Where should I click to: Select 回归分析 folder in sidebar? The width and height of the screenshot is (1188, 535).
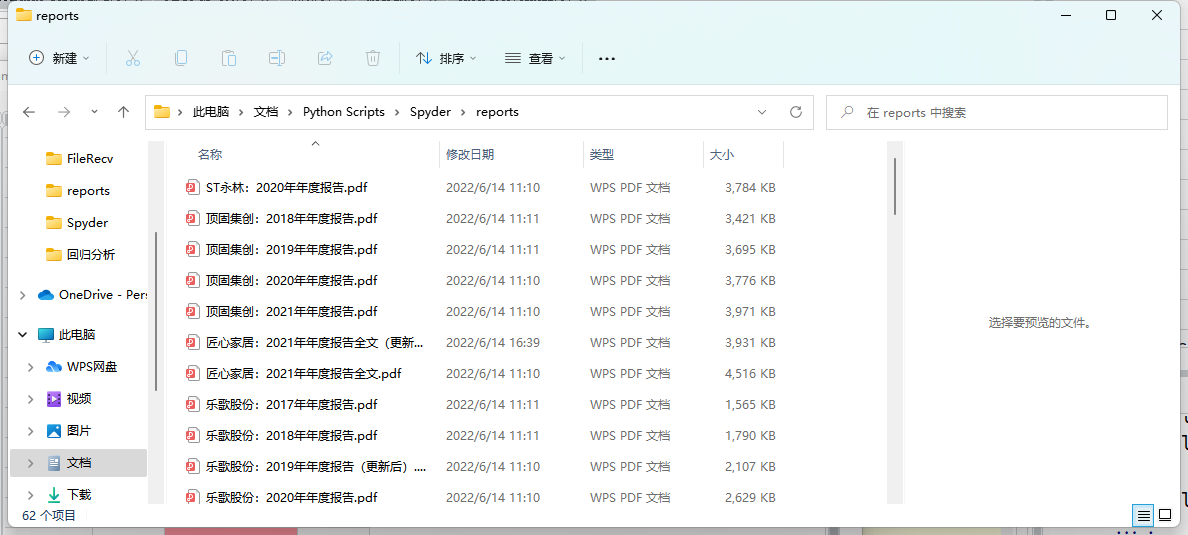[x=80, y=255]
